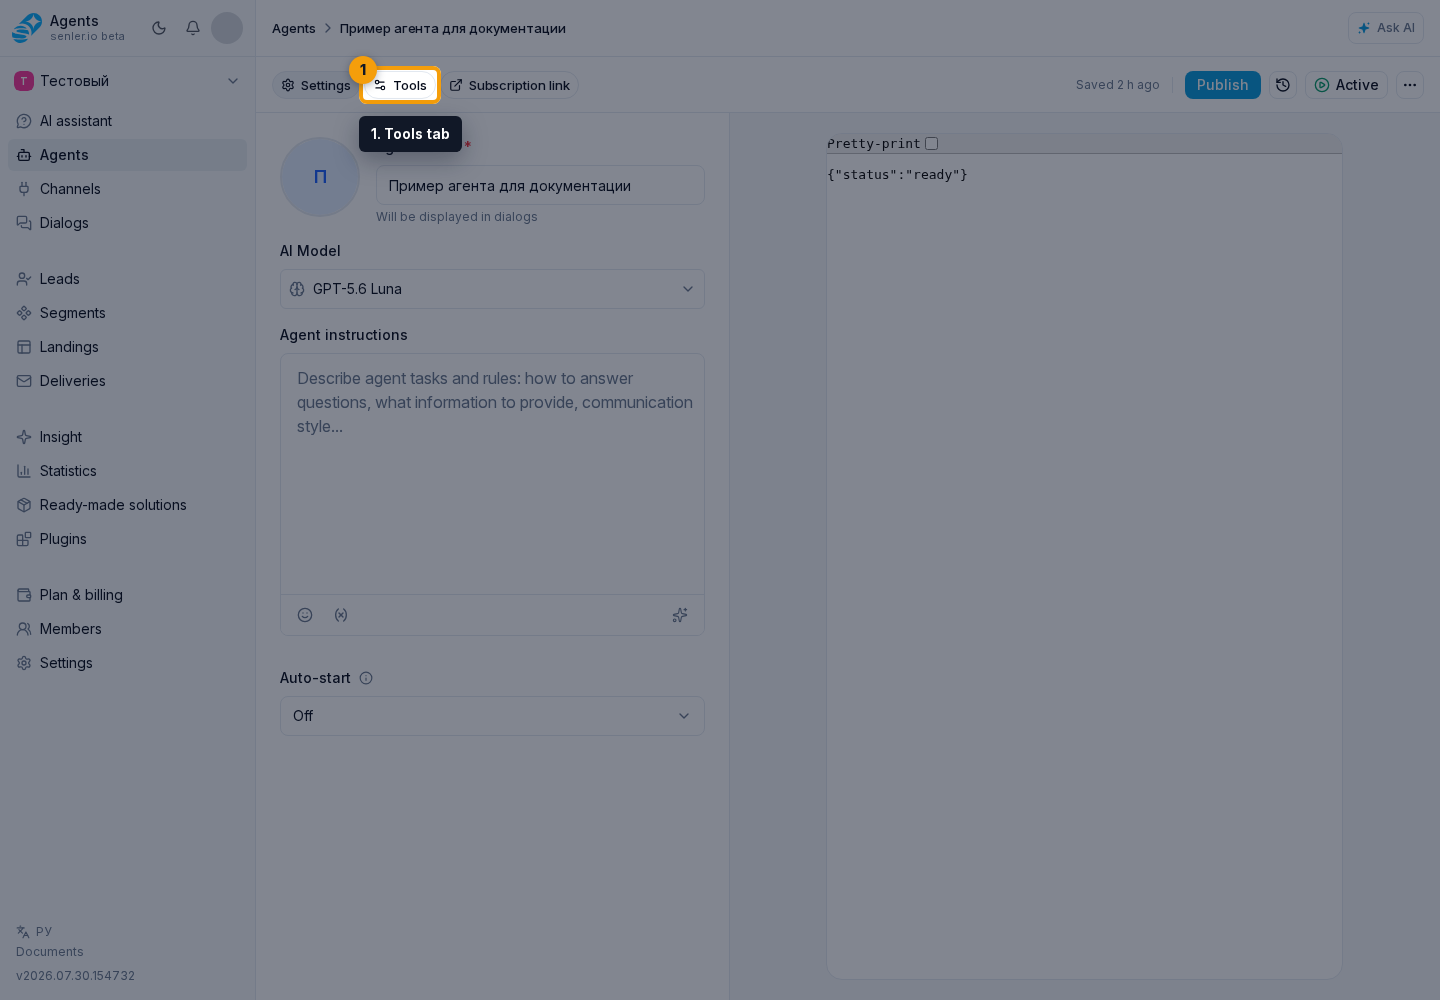
Task: Open Plan & billing page
Action: click(x=127, y=595)
